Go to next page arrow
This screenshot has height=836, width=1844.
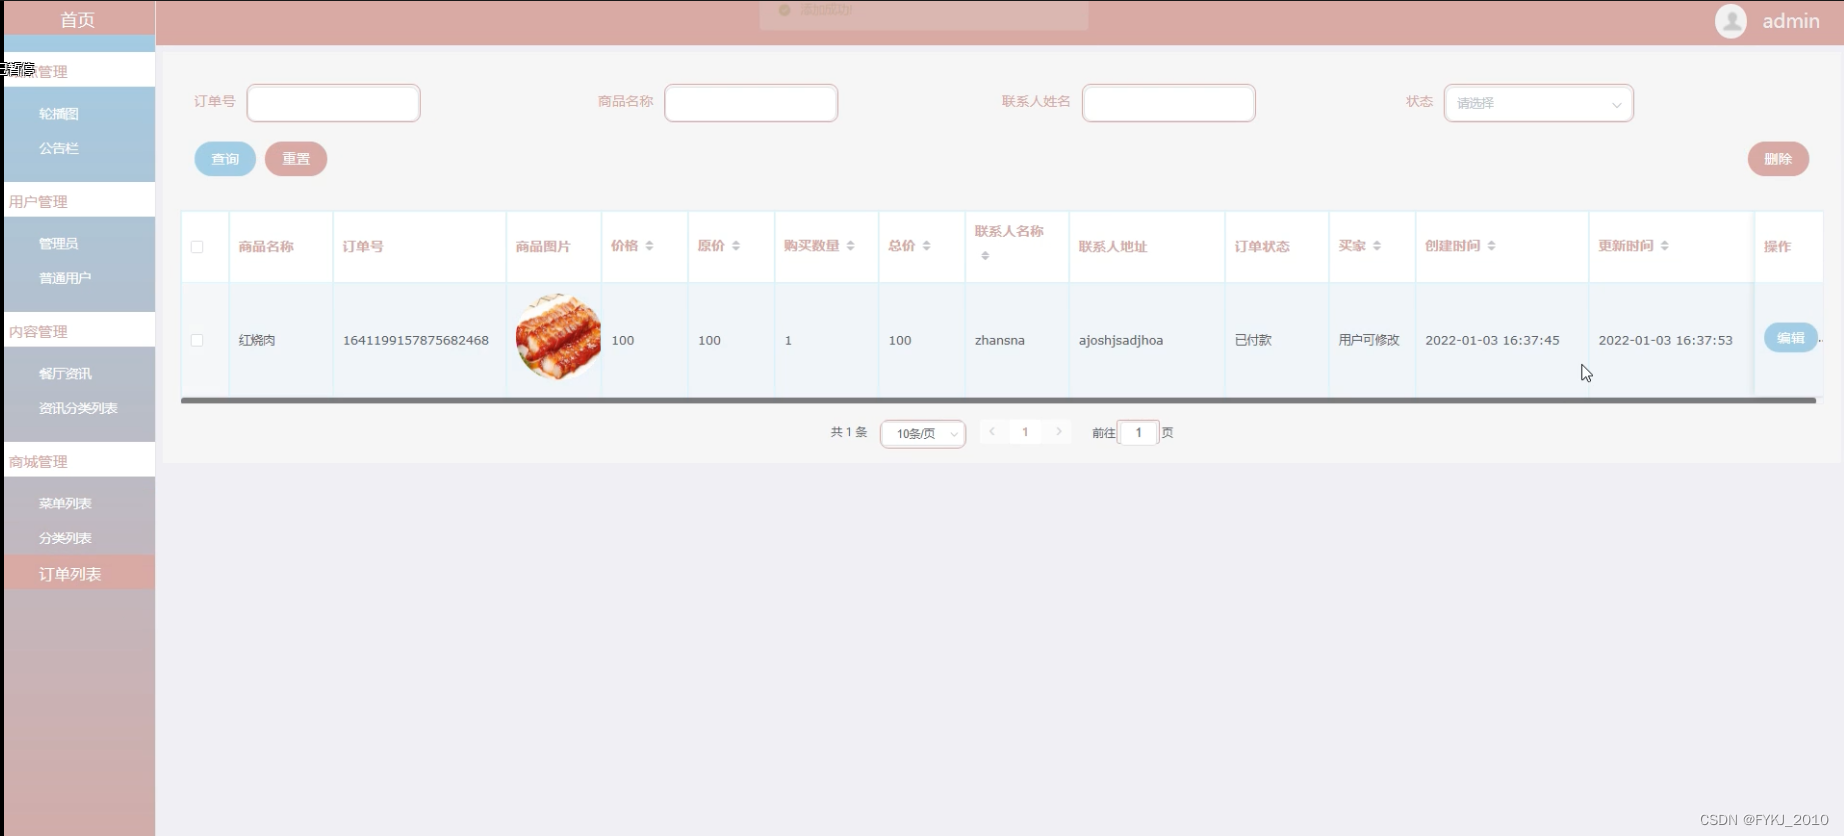click(x=1059, y=432)
